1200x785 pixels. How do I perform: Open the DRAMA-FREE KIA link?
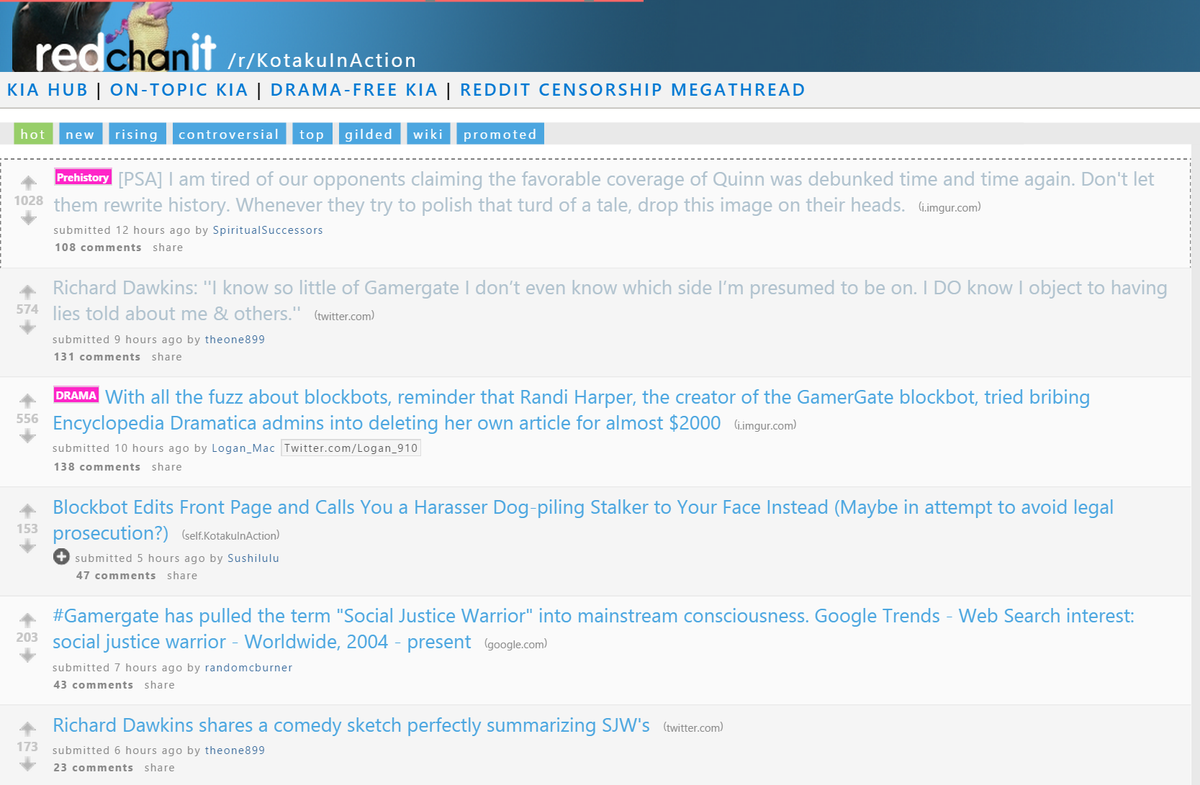click(x=354, y=90)
